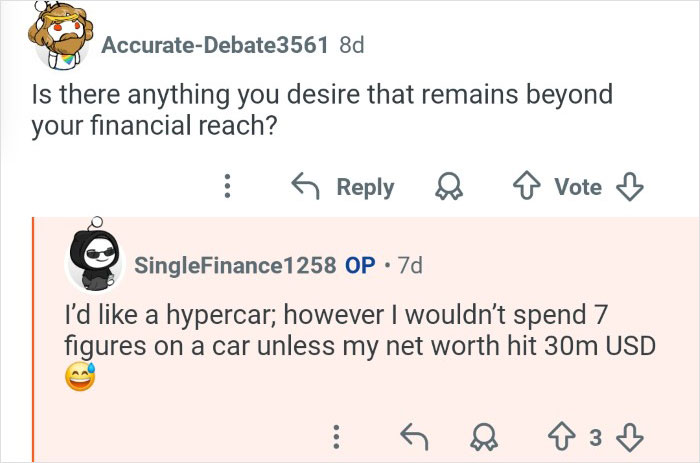Click the Vote label on top comment
Image resolution: width=700 pixels, height=463 pixels.
[578, 186]
